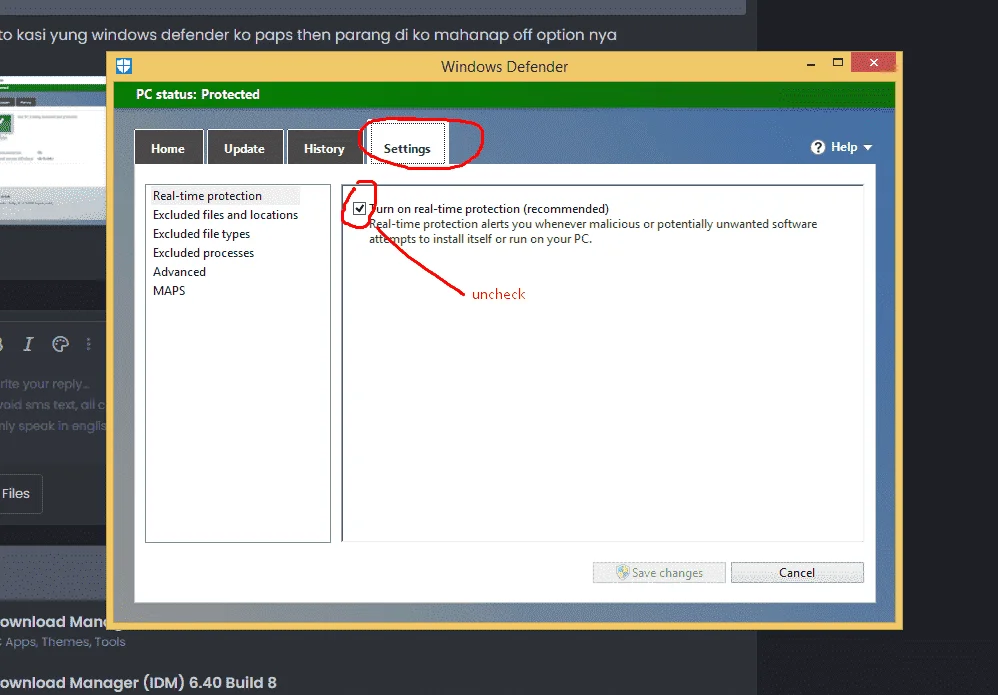Open more options dots in forum editor
Screen dimensions: 998x695
click(x=88, y=344)
